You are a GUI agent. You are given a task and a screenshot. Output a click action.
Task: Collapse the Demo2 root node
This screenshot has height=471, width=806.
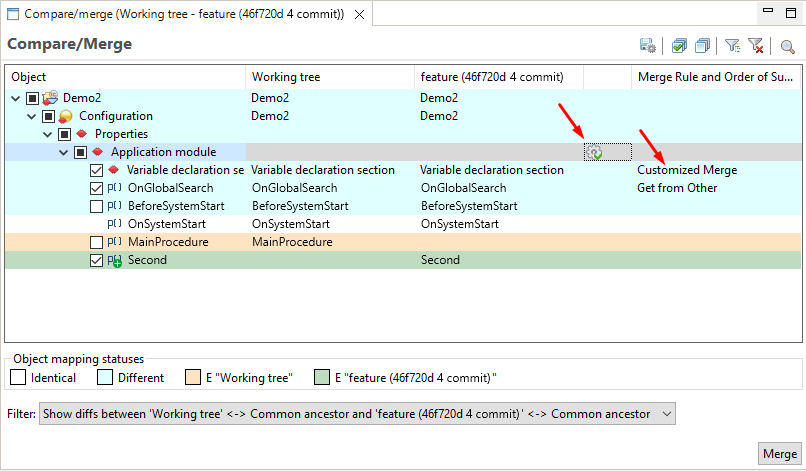pyautogui.click(x=15, y=98)
